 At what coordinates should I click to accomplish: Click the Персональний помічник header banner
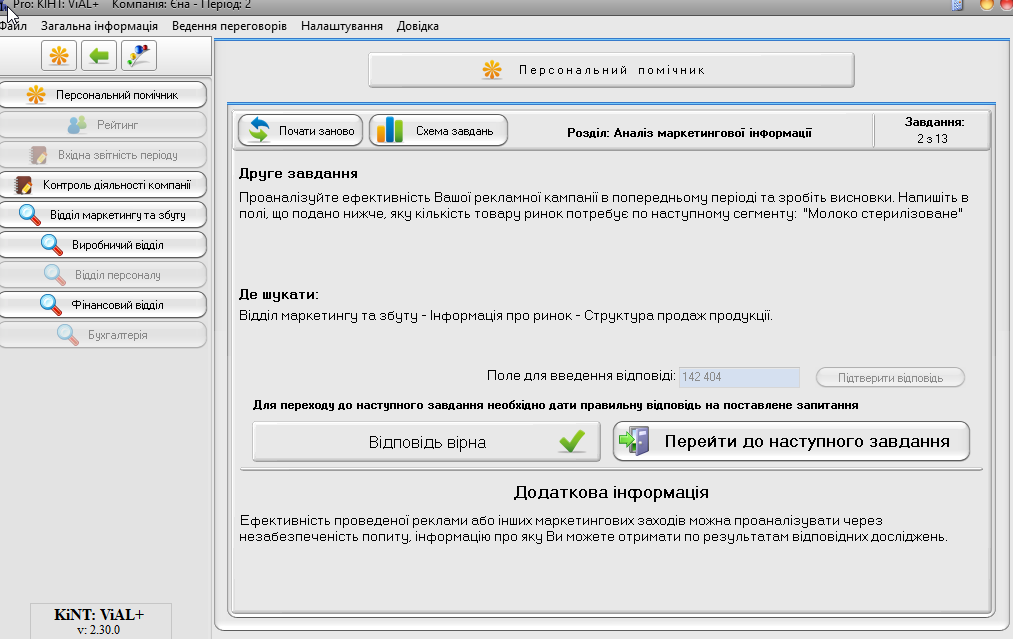pos(611,70)
